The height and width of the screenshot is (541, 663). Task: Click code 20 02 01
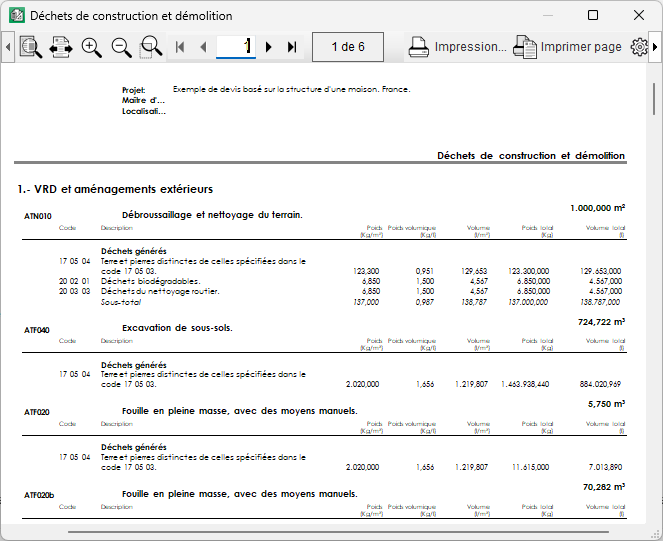(74, 281)
